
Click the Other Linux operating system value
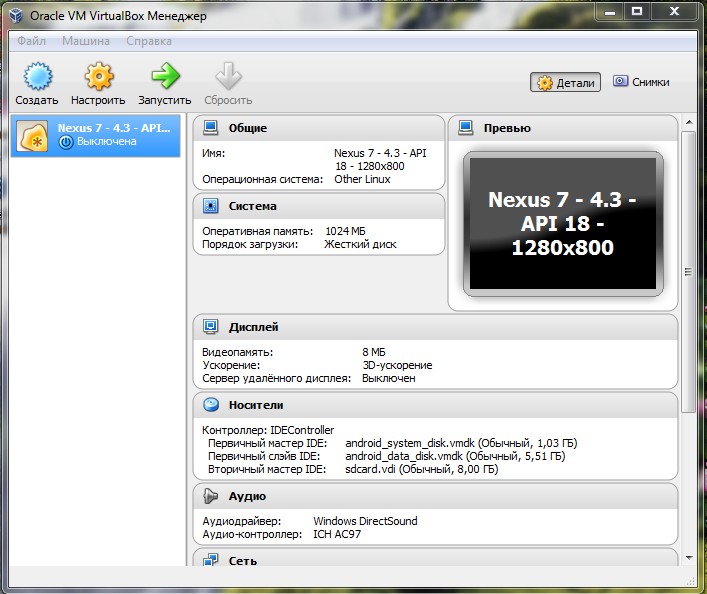[x=362, y=179]
